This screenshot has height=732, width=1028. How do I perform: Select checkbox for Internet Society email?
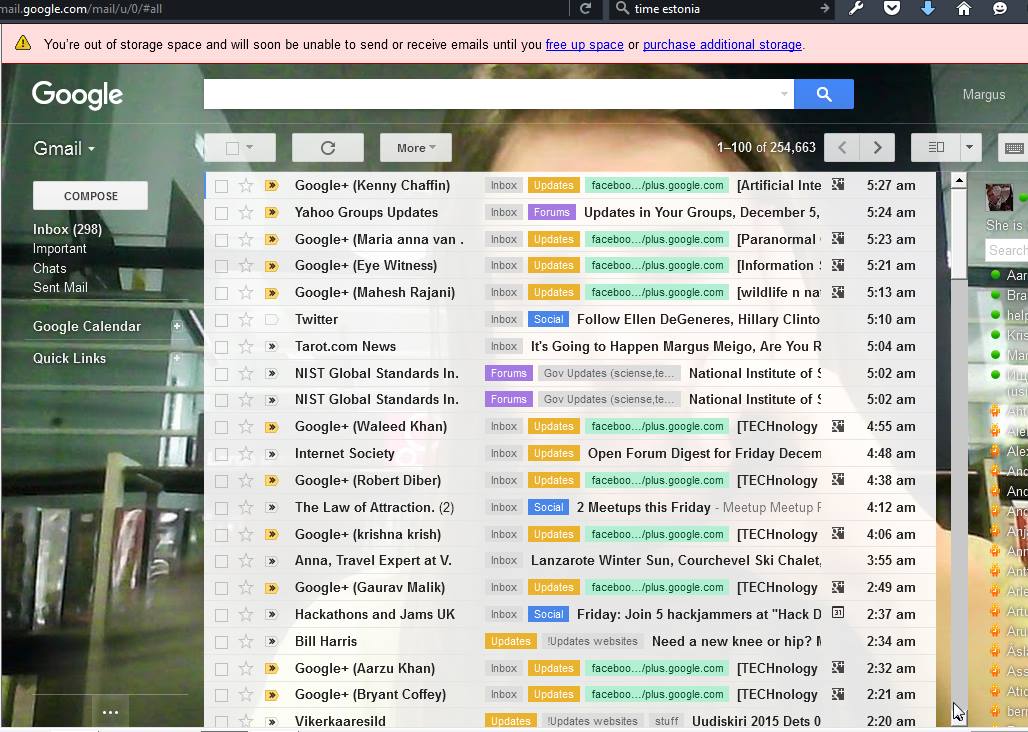pos(222,454)
